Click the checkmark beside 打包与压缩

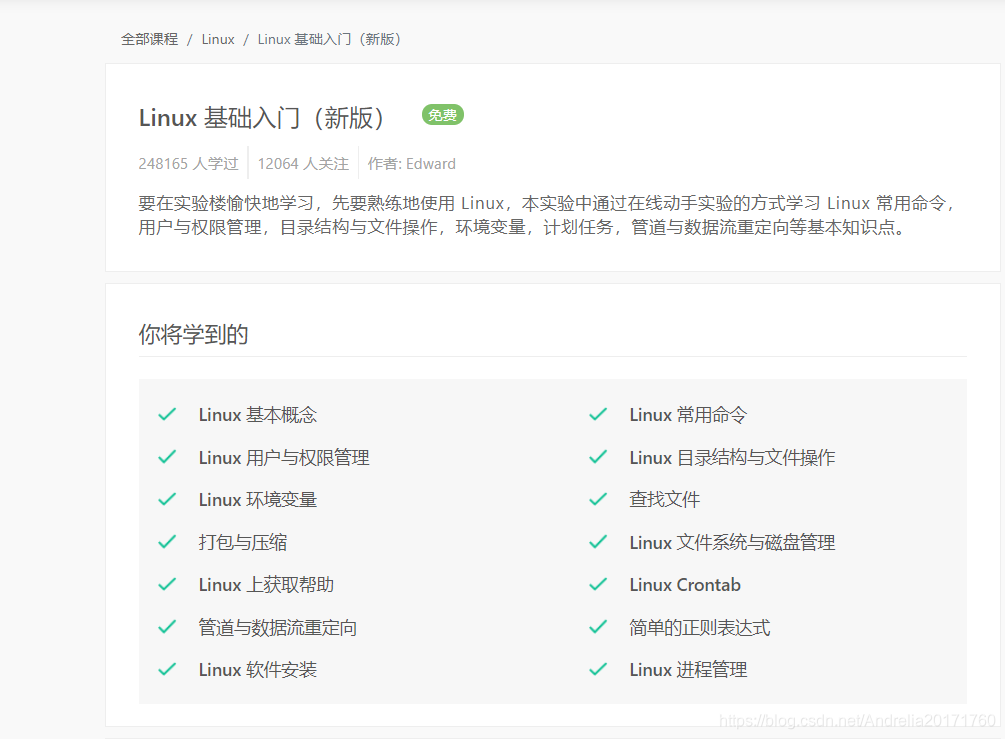click(167, 542)
